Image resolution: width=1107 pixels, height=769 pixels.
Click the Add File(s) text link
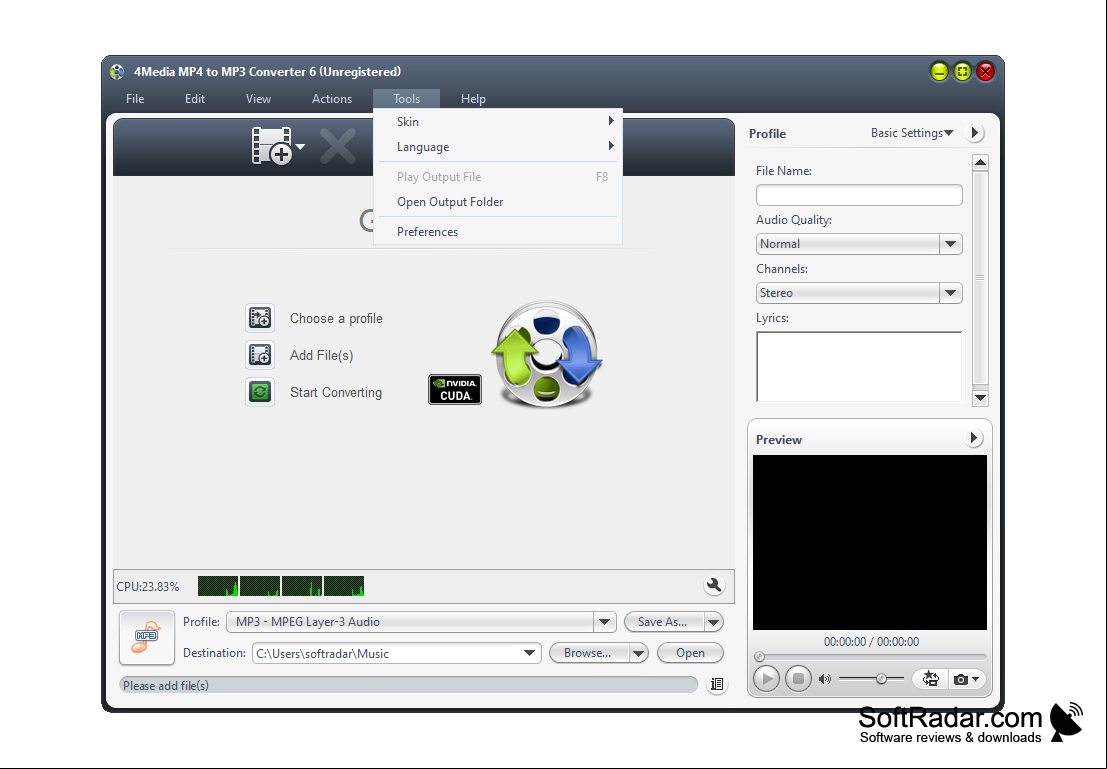(x=321, y=355)
